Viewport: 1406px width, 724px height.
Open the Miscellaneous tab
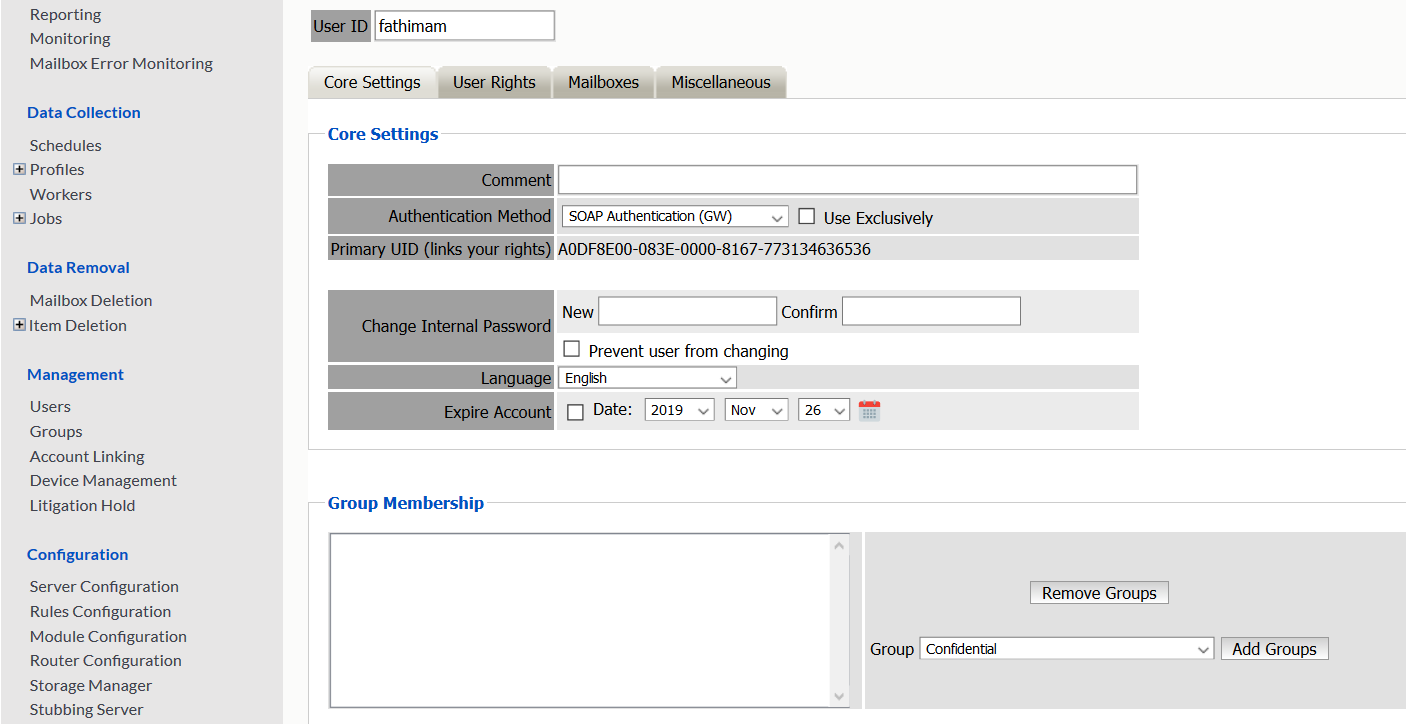coord(721,83)
